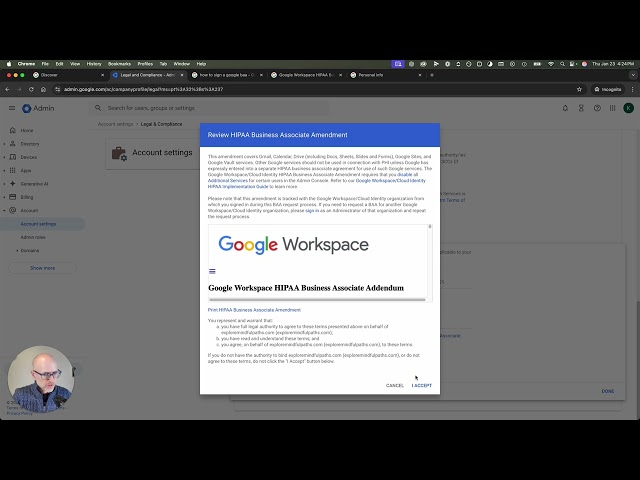Click the search field for users, groups or settings
The image size is (640, 480).
pos(210,108)
